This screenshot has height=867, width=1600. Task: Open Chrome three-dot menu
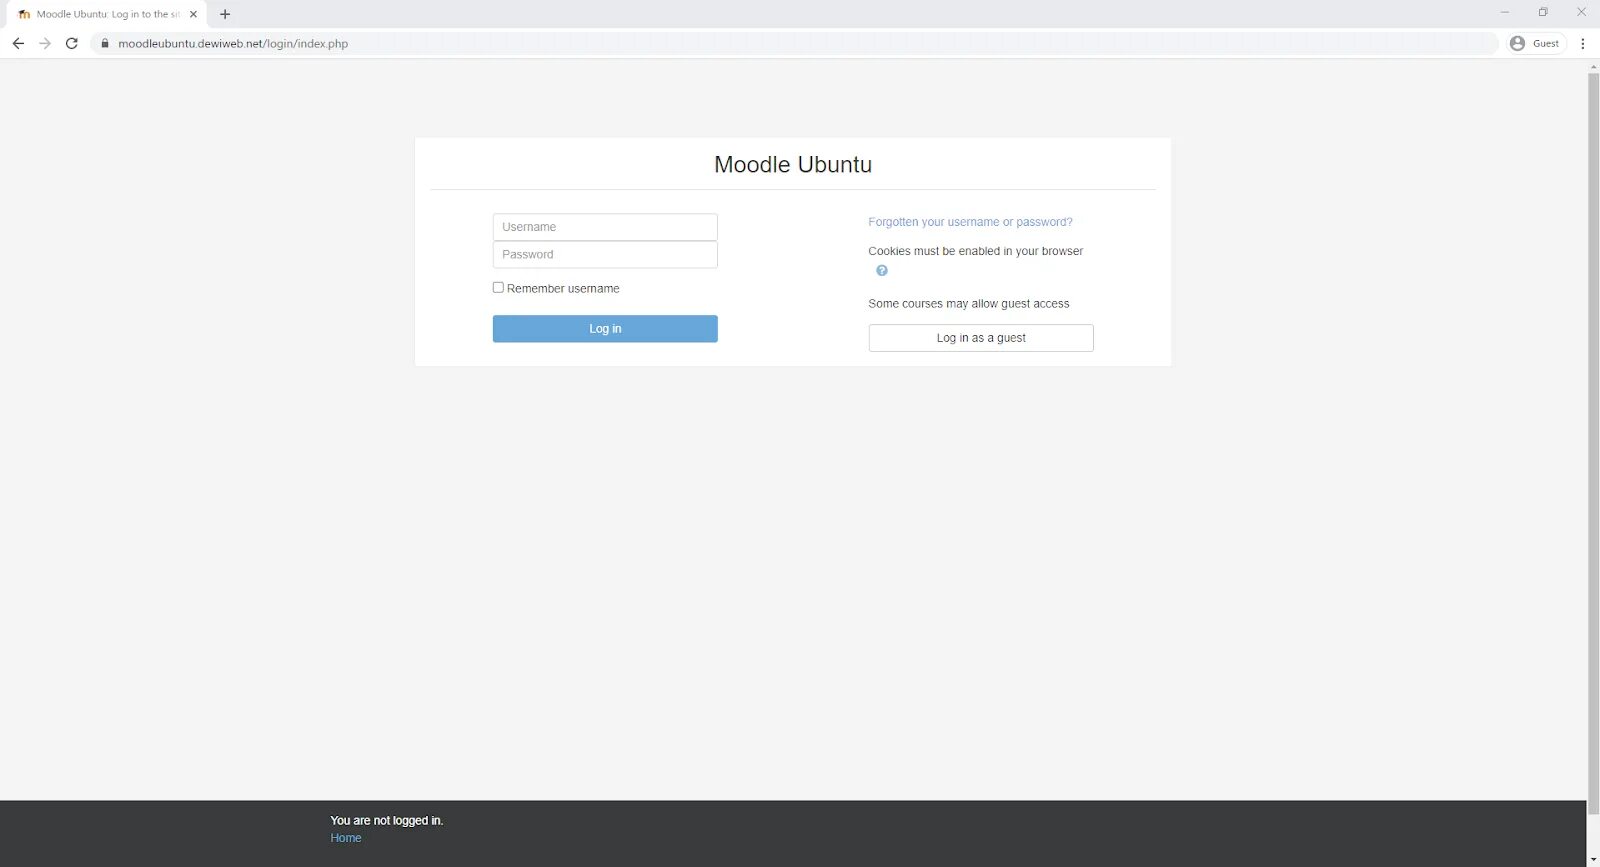1583,43
